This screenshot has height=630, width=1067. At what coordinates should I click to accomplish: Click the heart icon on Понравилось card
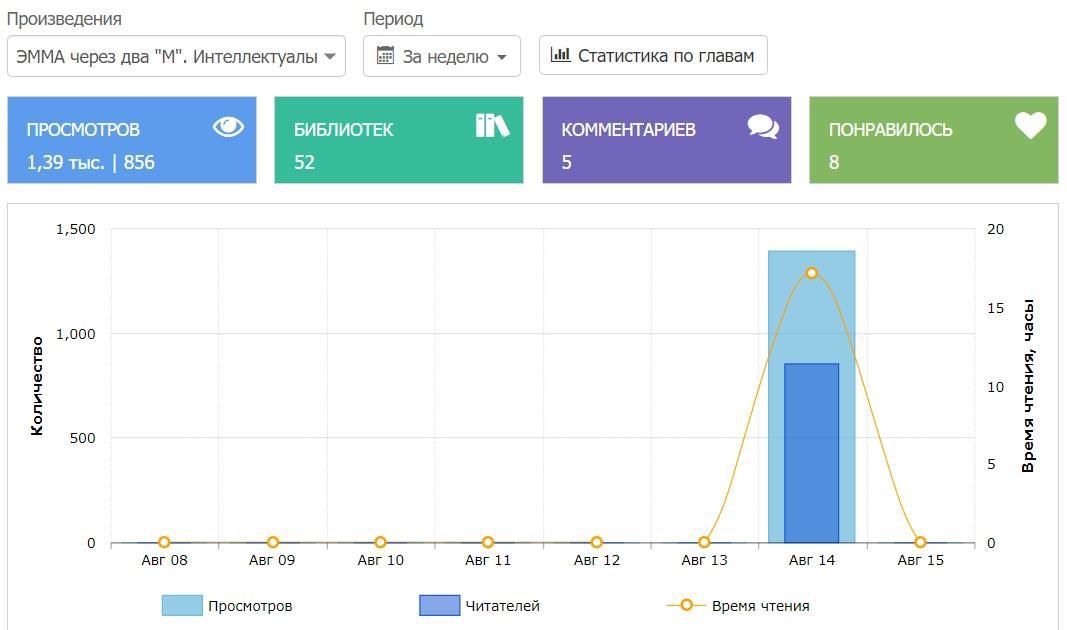pyautogui.click(x=1030, y=126)
